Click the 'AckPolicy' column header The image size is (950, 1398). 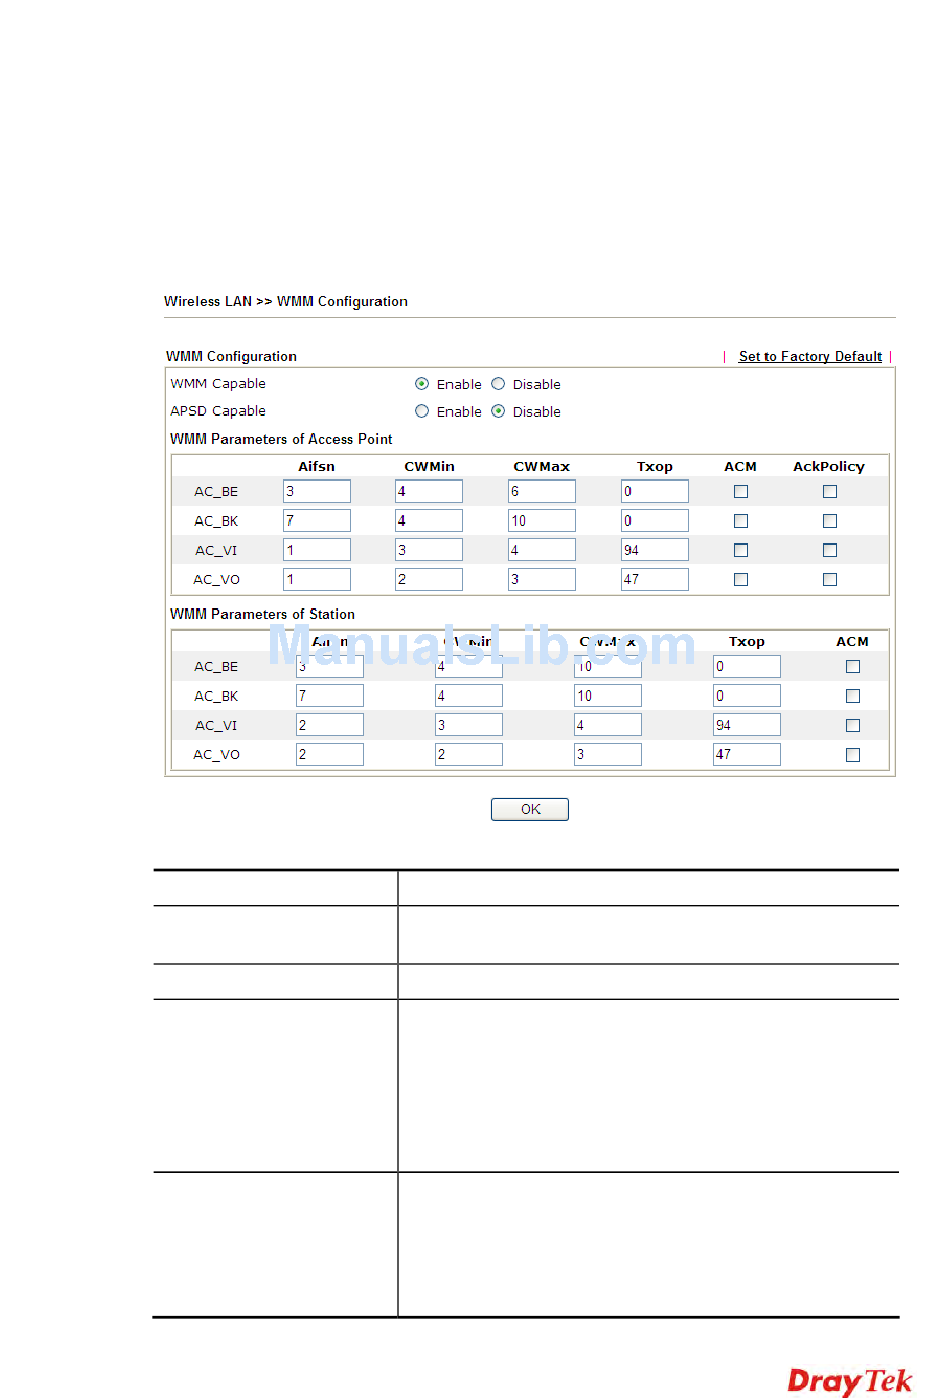click(829, 467)
